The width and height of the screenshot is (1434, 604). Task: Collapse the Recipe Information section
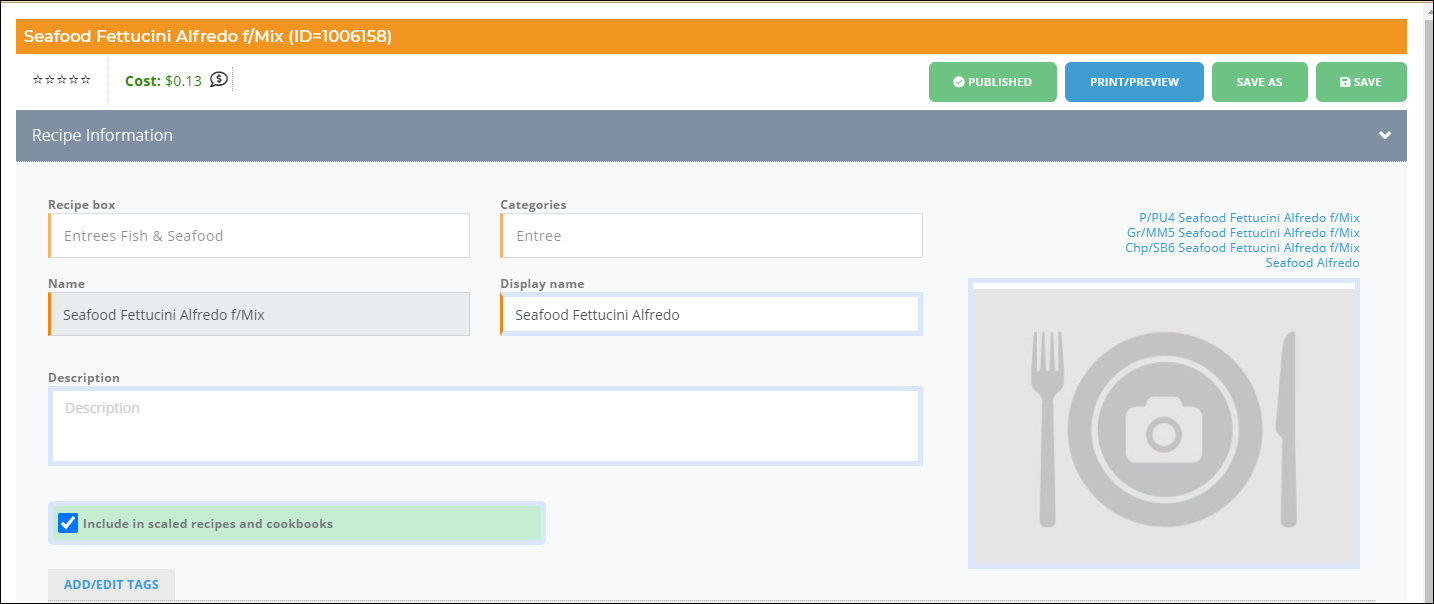click(x=1385, y=134)
